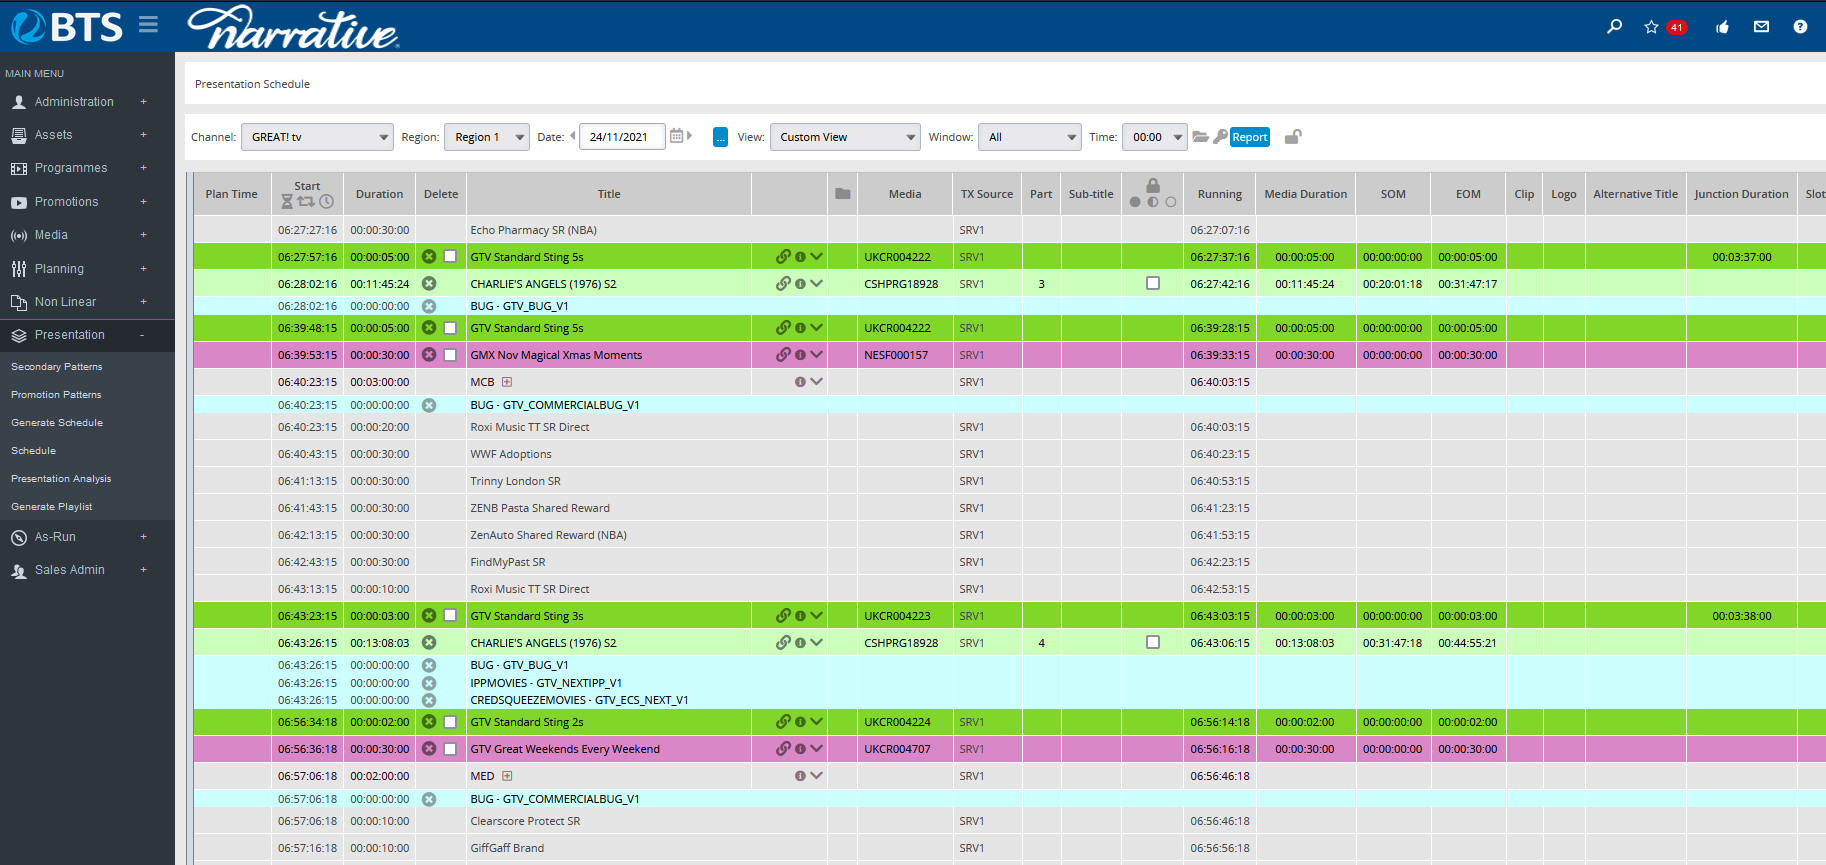Select the empty circle lock filter
Image resolution: width=1826 pixels, height=865 pixels.
pos(1171,202)
